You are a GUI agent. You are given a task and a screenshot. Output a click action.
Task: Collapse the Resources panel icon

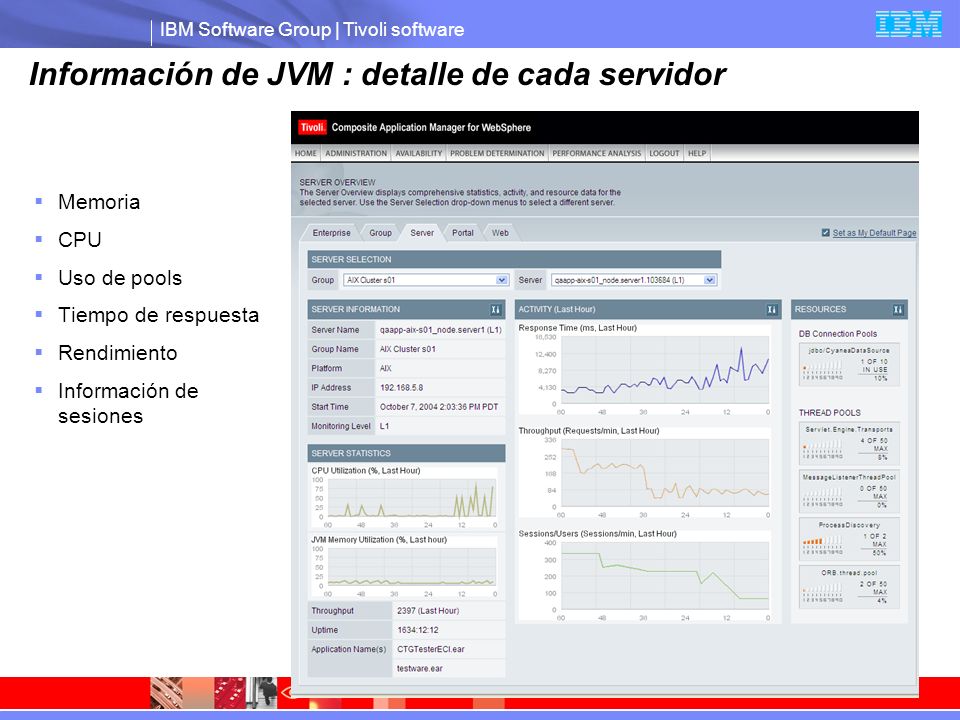pyautogui.click(x=898, y=310)
